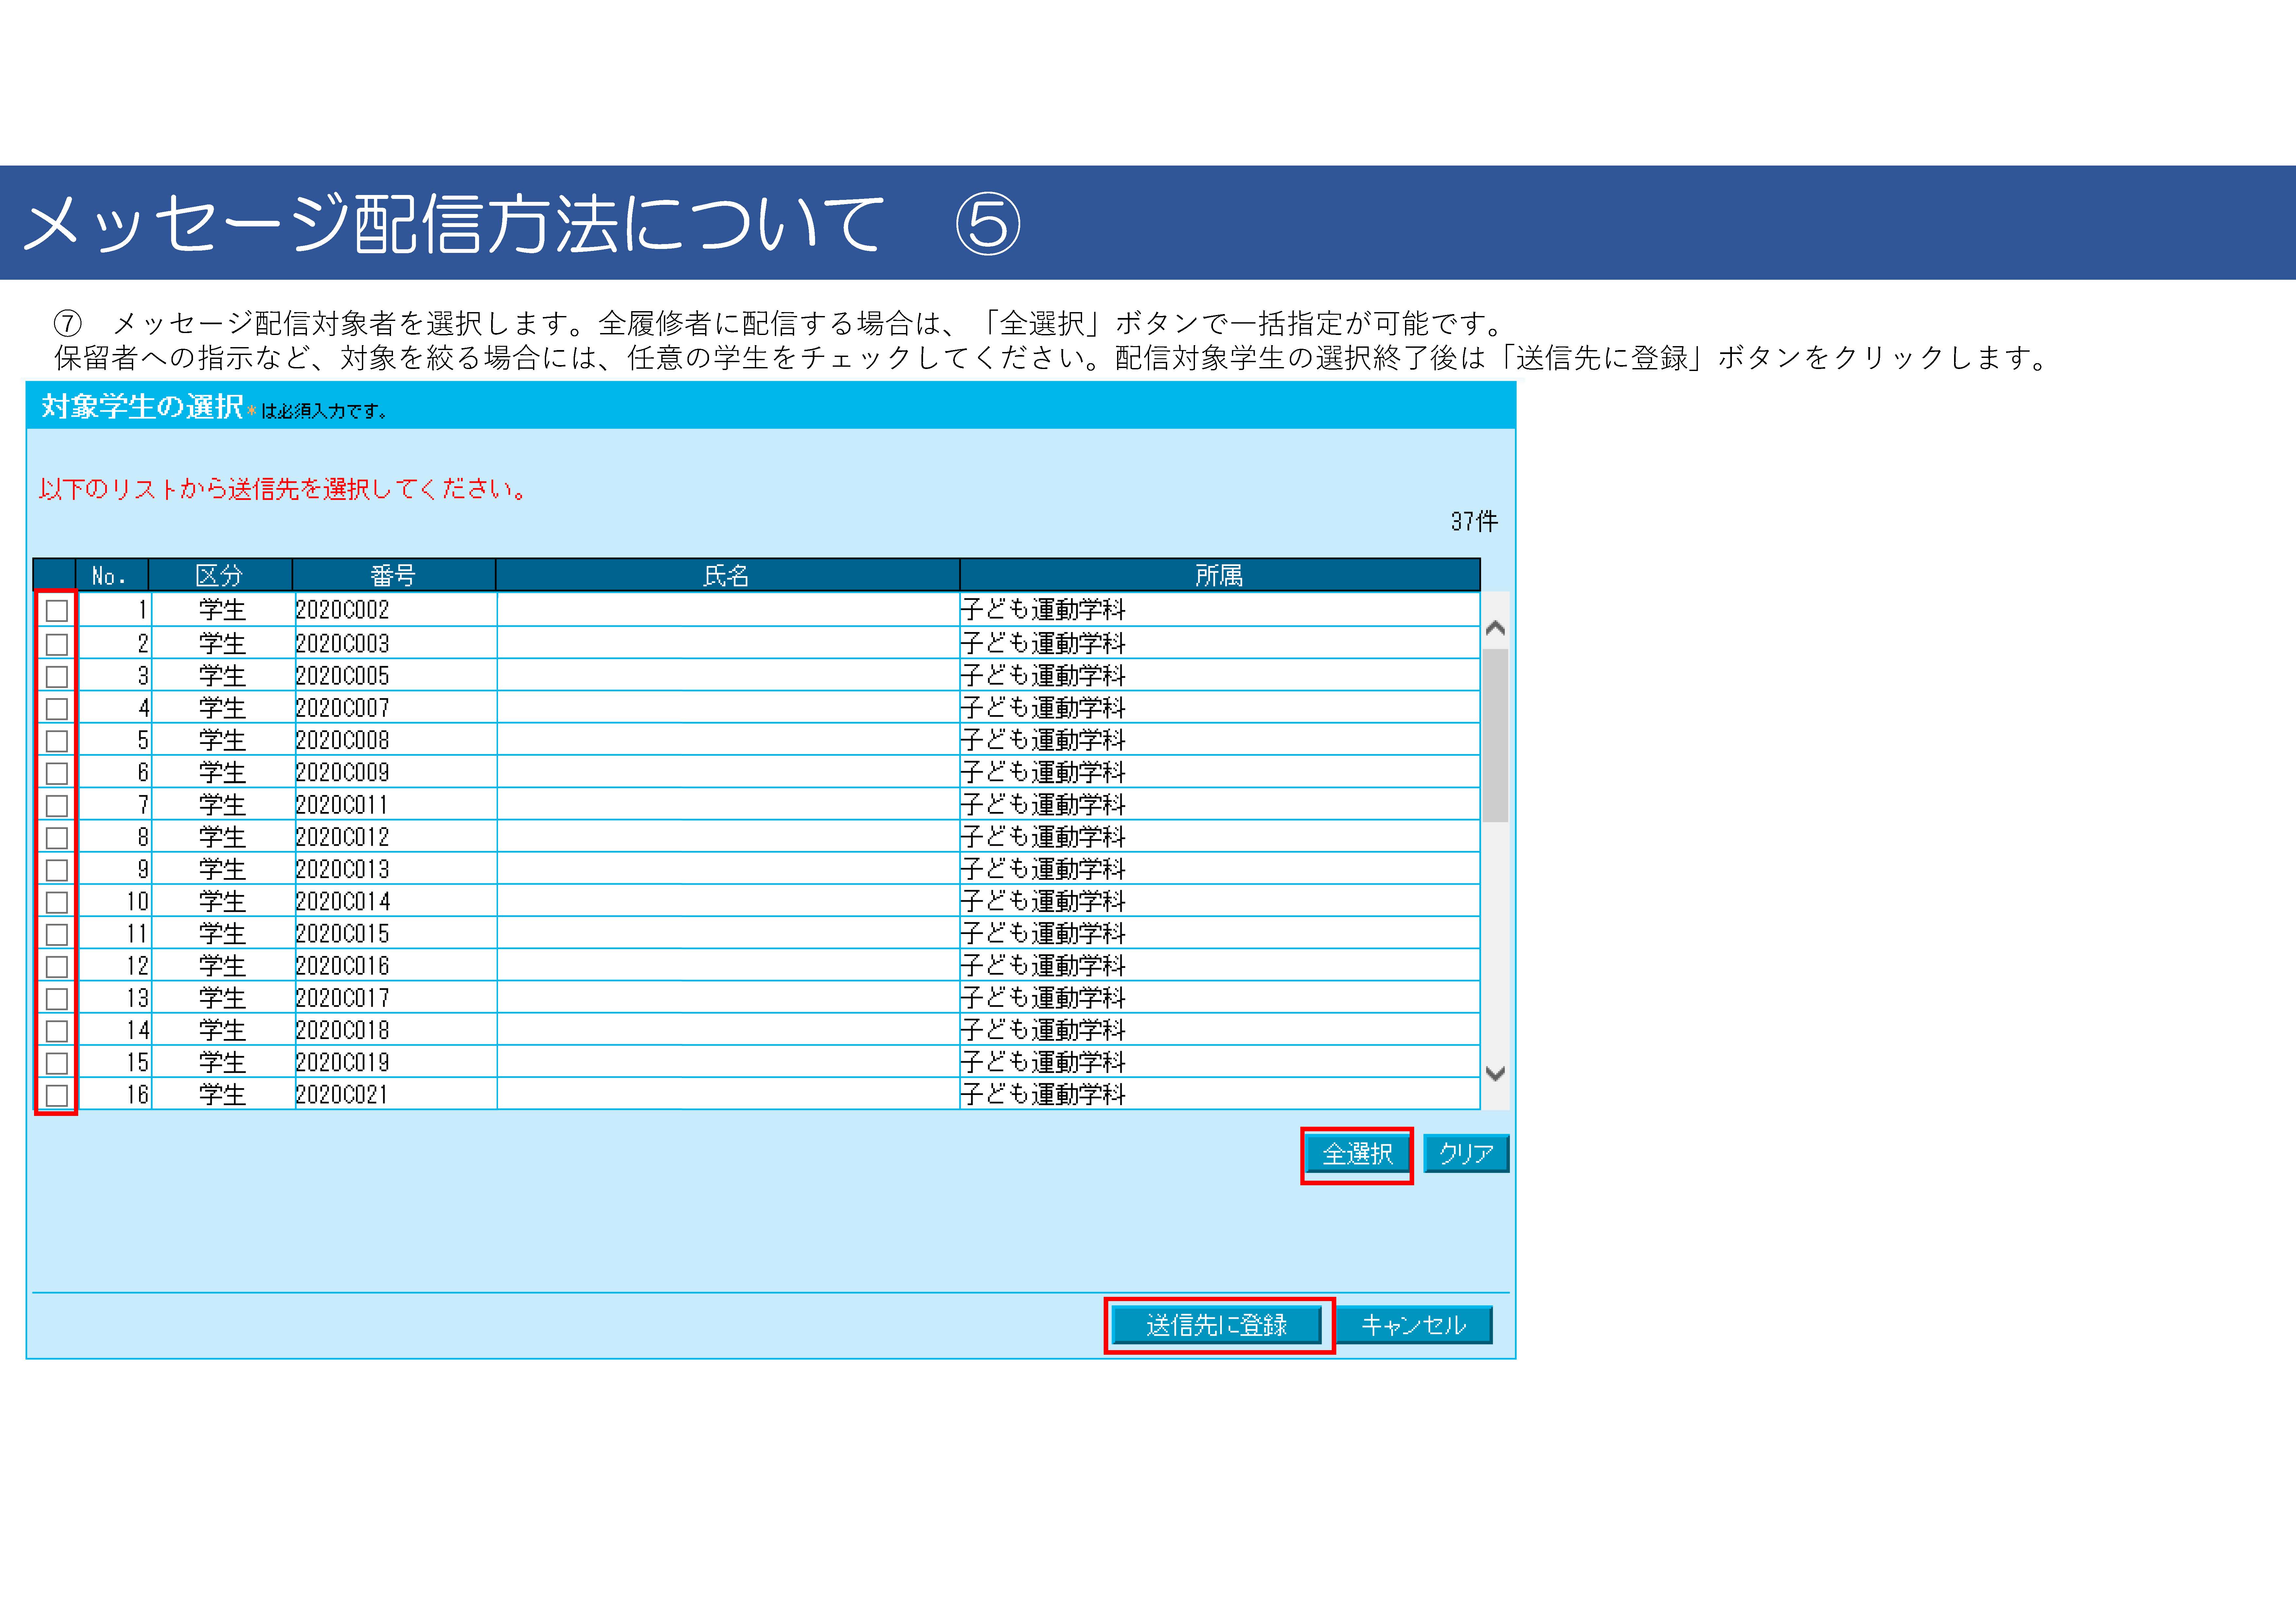Click 学生 in row 2020C016
2296x1623 pixels.
[222, 966]
